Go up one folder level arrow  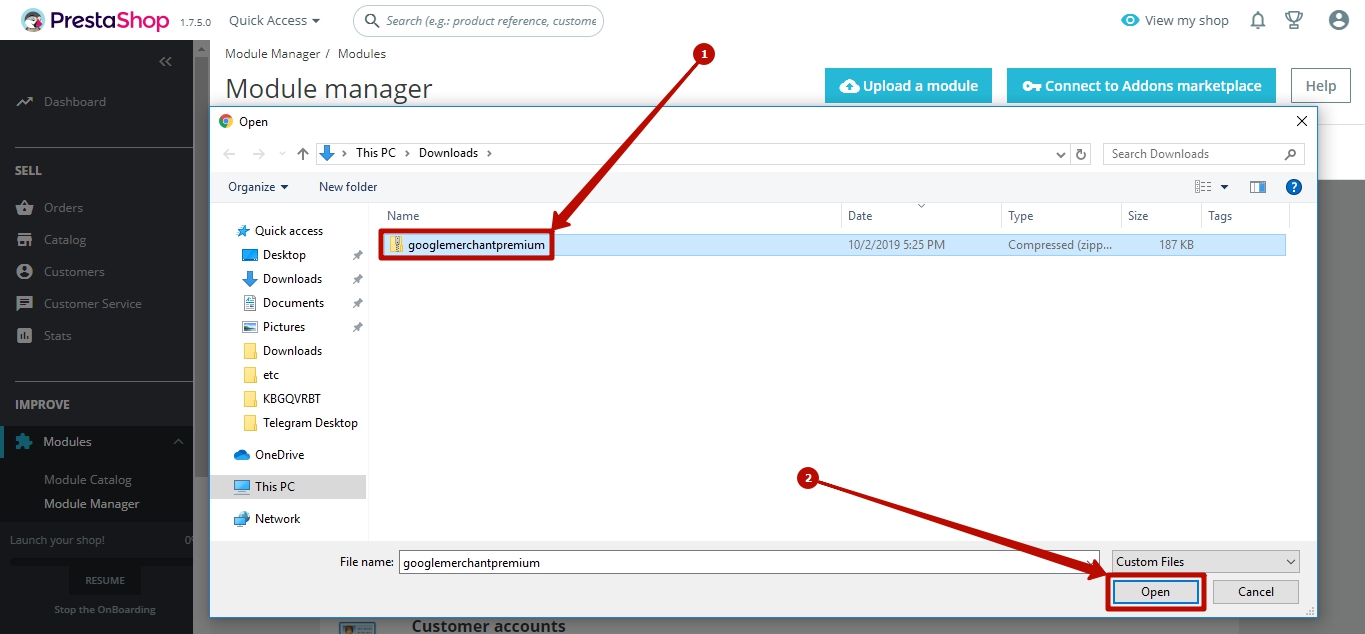(x=303, y=154)
